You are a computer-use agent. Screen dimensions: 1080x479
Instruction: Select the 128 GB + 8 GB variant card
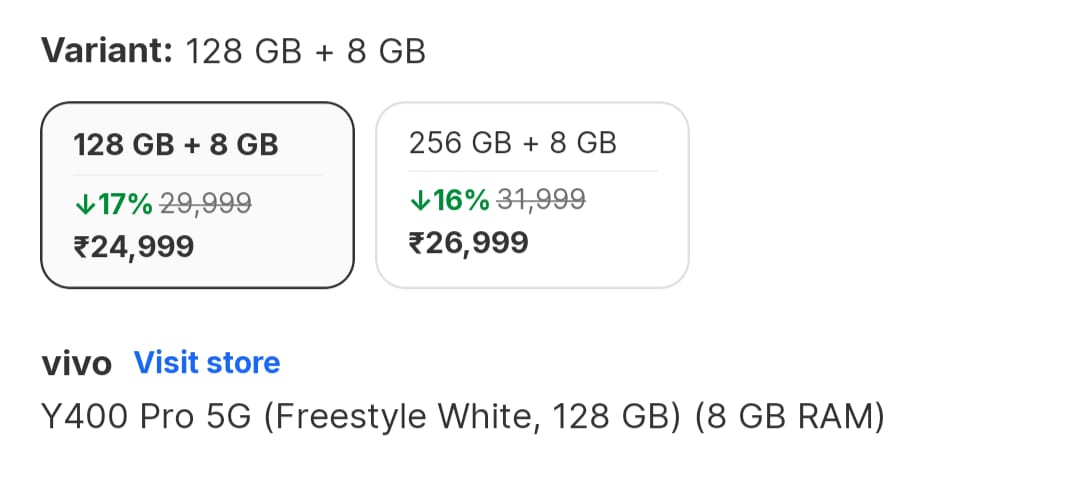197,195
